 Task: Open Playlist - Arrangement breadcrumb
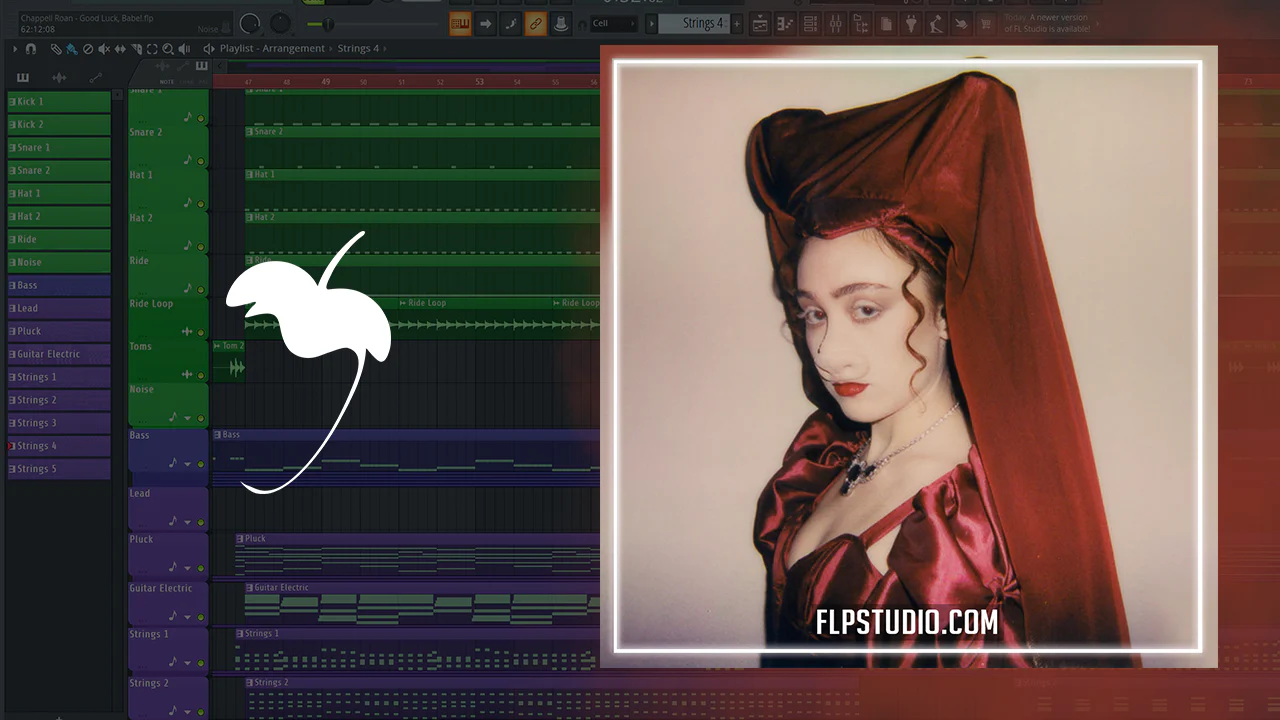pyautogui.click(x=272, y=48)
